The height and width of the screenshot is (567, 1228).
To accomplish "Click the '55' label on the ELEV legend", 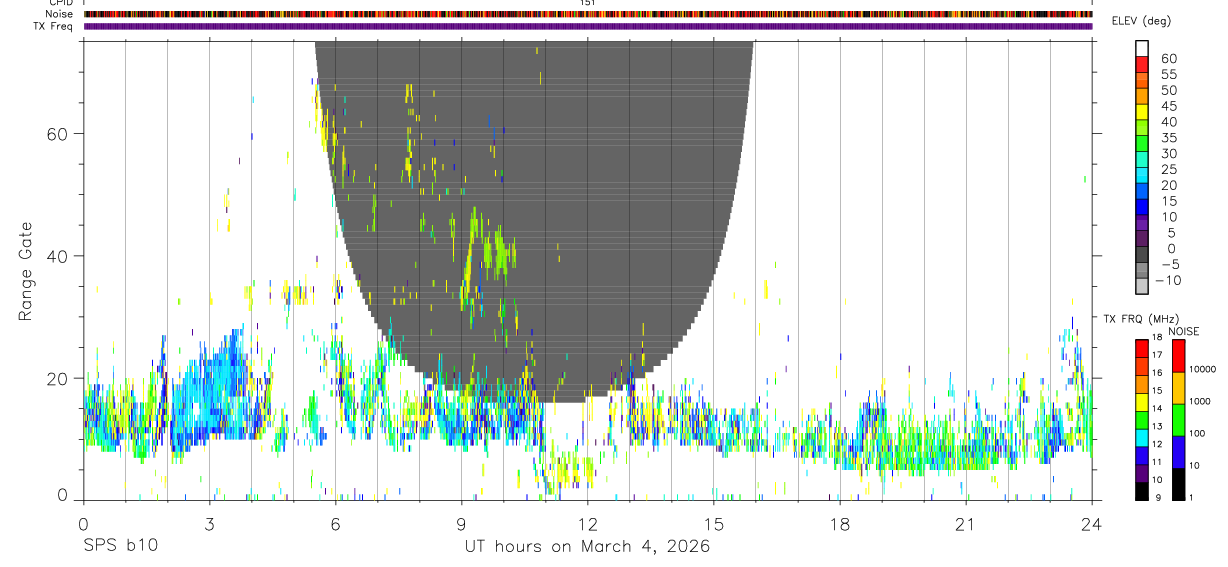I will click(1170, 75).
